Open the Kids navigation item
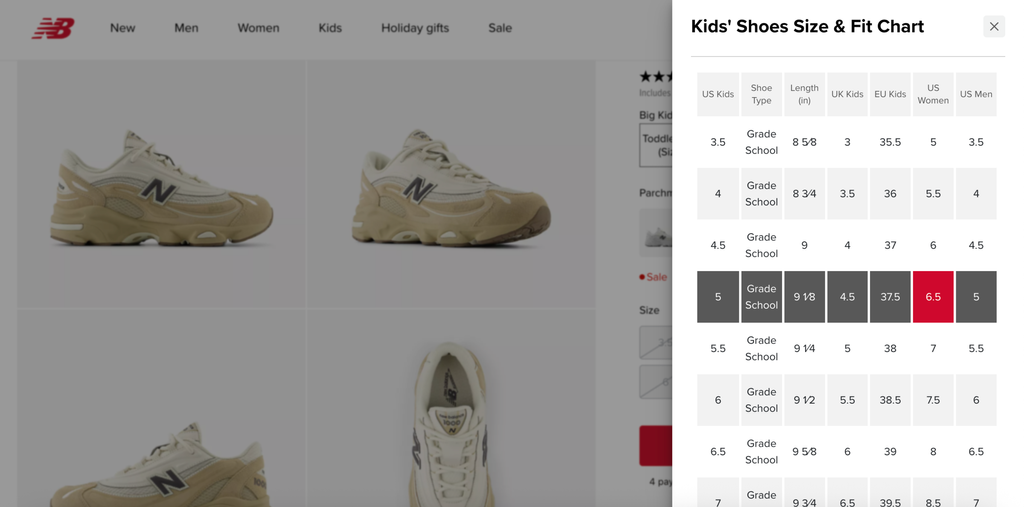 330,28
